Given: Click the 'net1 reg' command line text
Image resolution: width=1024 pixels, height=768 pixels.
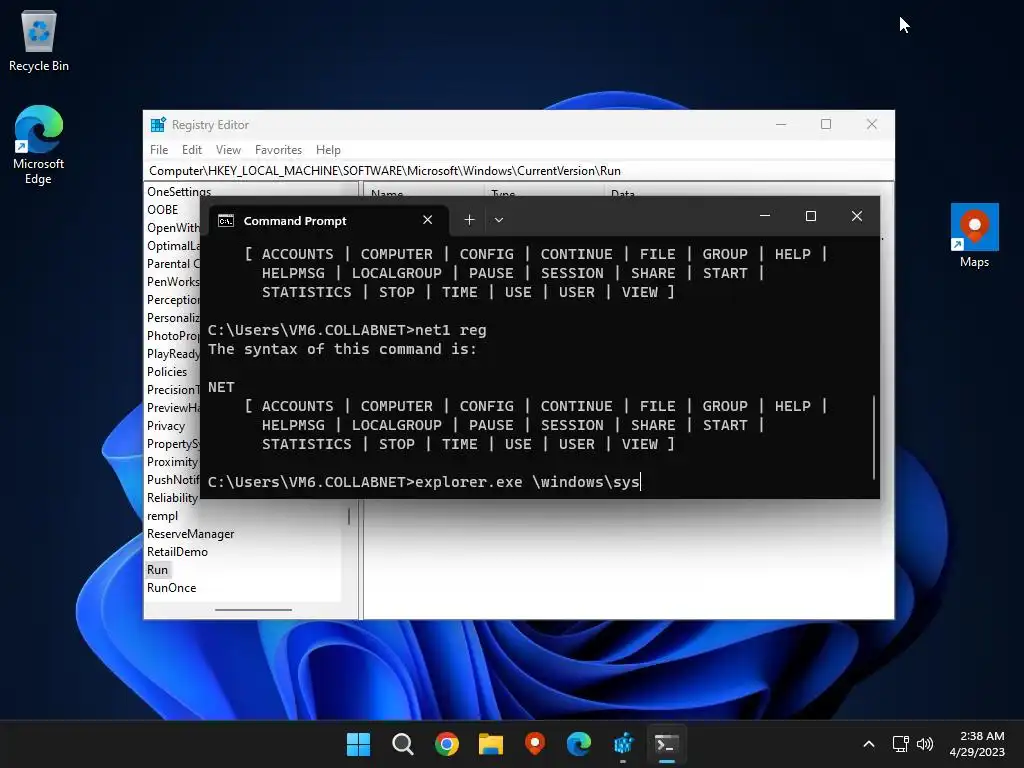Looking at the screenshot, I should tap(451, 330).
